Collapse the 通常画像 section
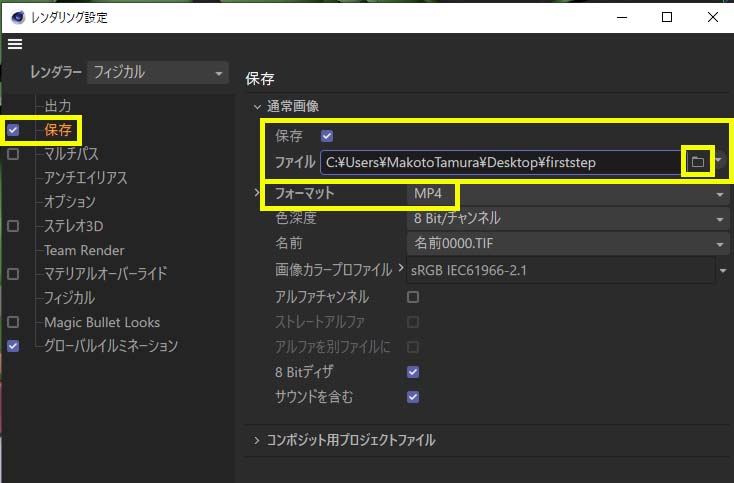The image size is (734, 483). pos(257,107)
